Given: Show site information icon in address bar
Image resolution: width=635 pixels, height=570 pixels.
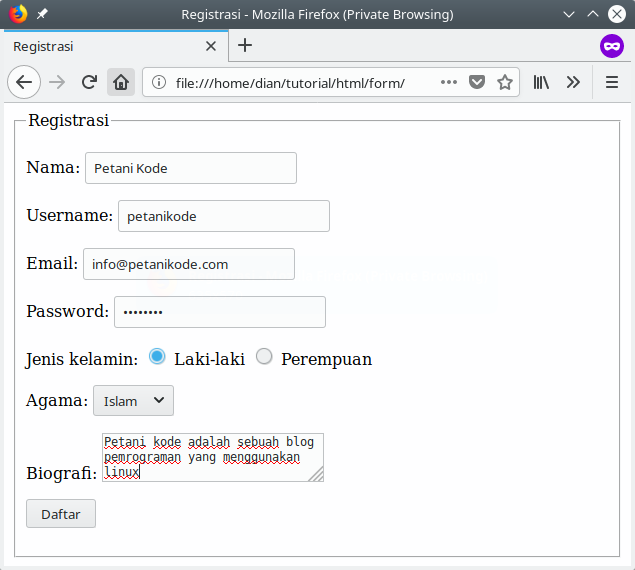Looking at the screenshot, I should (159, 82).
